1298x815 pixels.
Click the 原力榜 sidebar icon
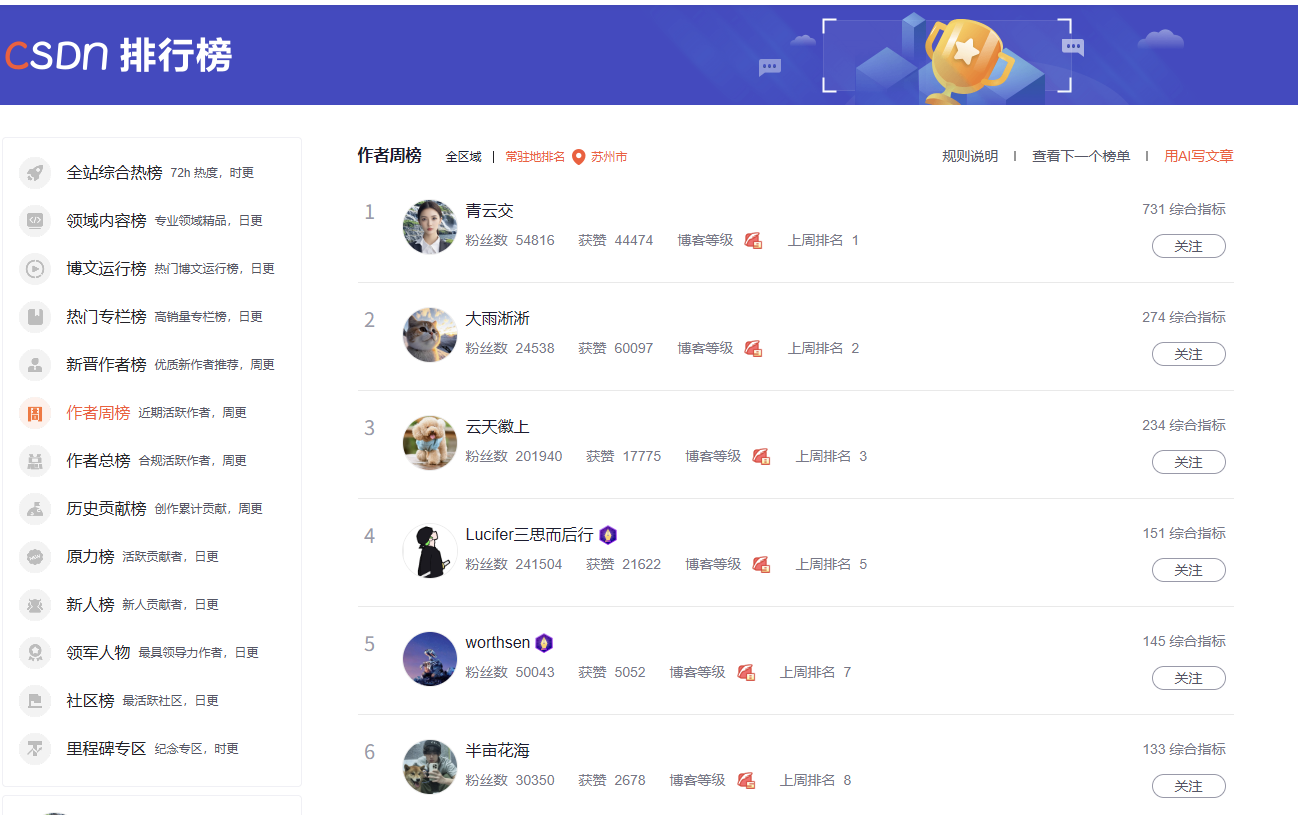tap(35, 557)
